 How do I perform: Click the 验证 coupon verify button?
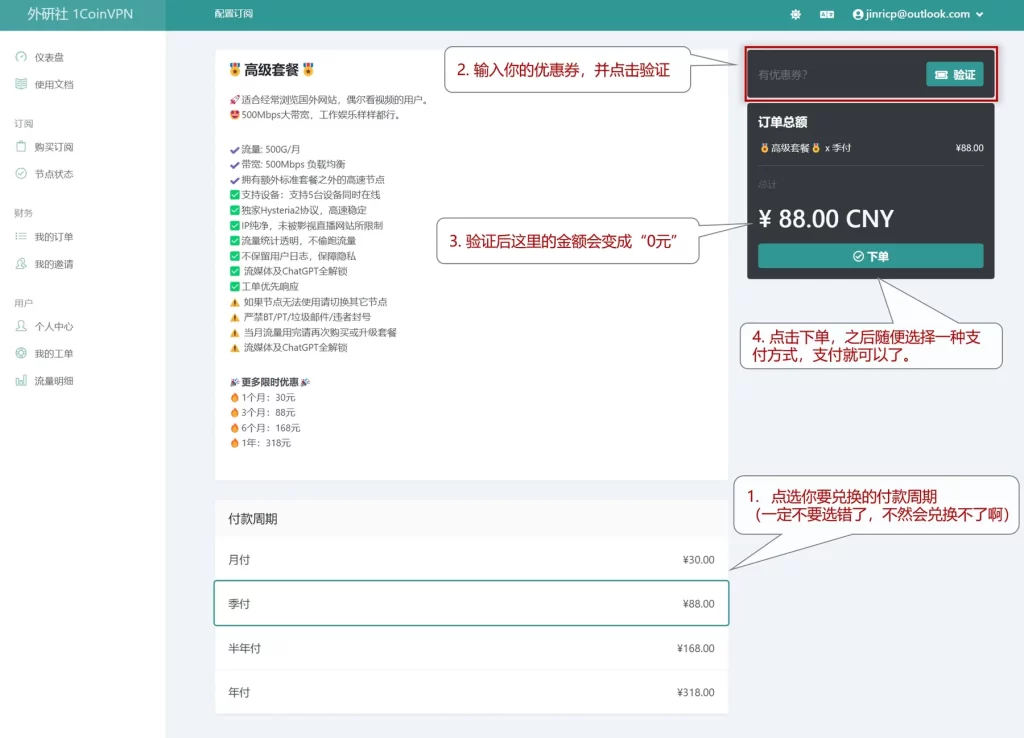[955, 74]
